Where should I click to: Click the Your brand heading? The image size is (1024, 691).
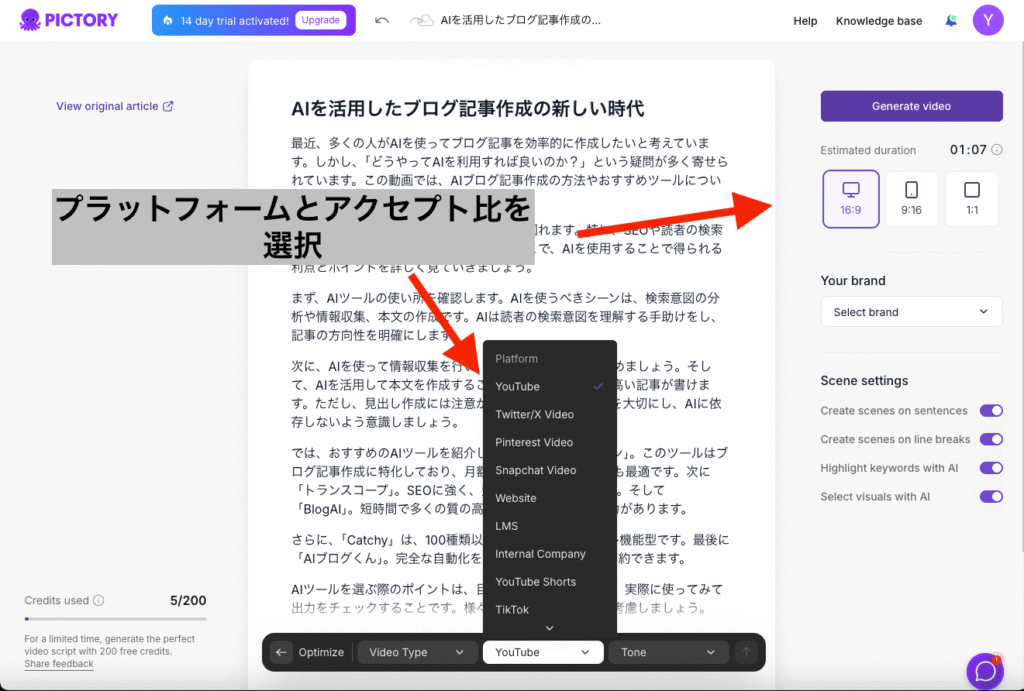(x=853, y=281)
